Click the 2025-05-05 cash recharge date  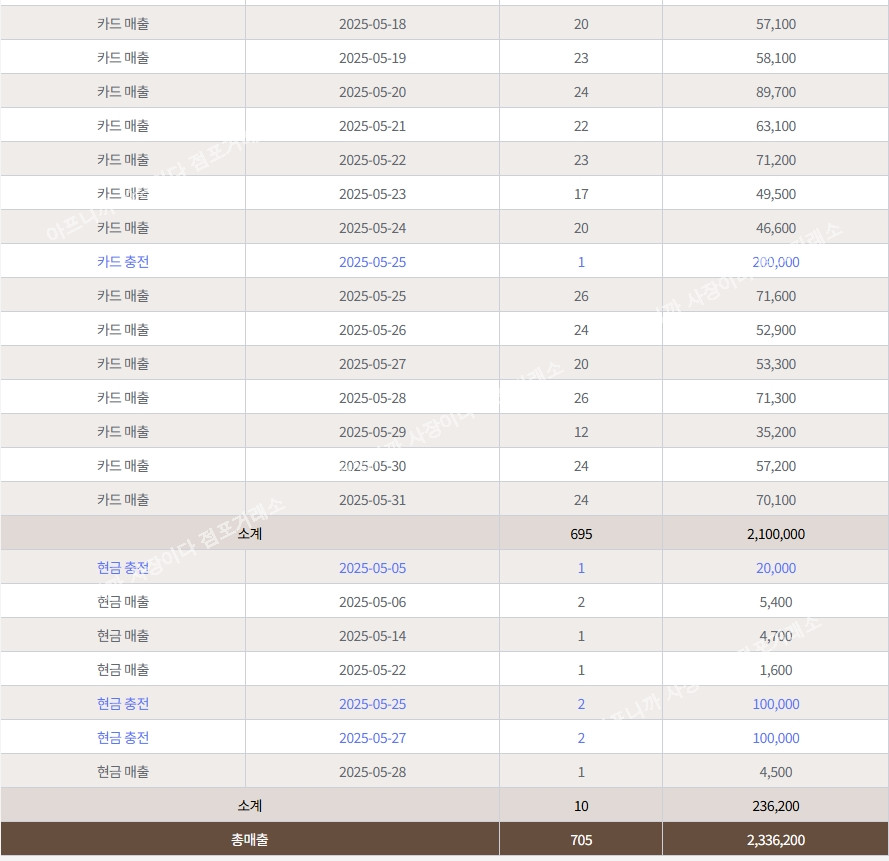(372, 568)
